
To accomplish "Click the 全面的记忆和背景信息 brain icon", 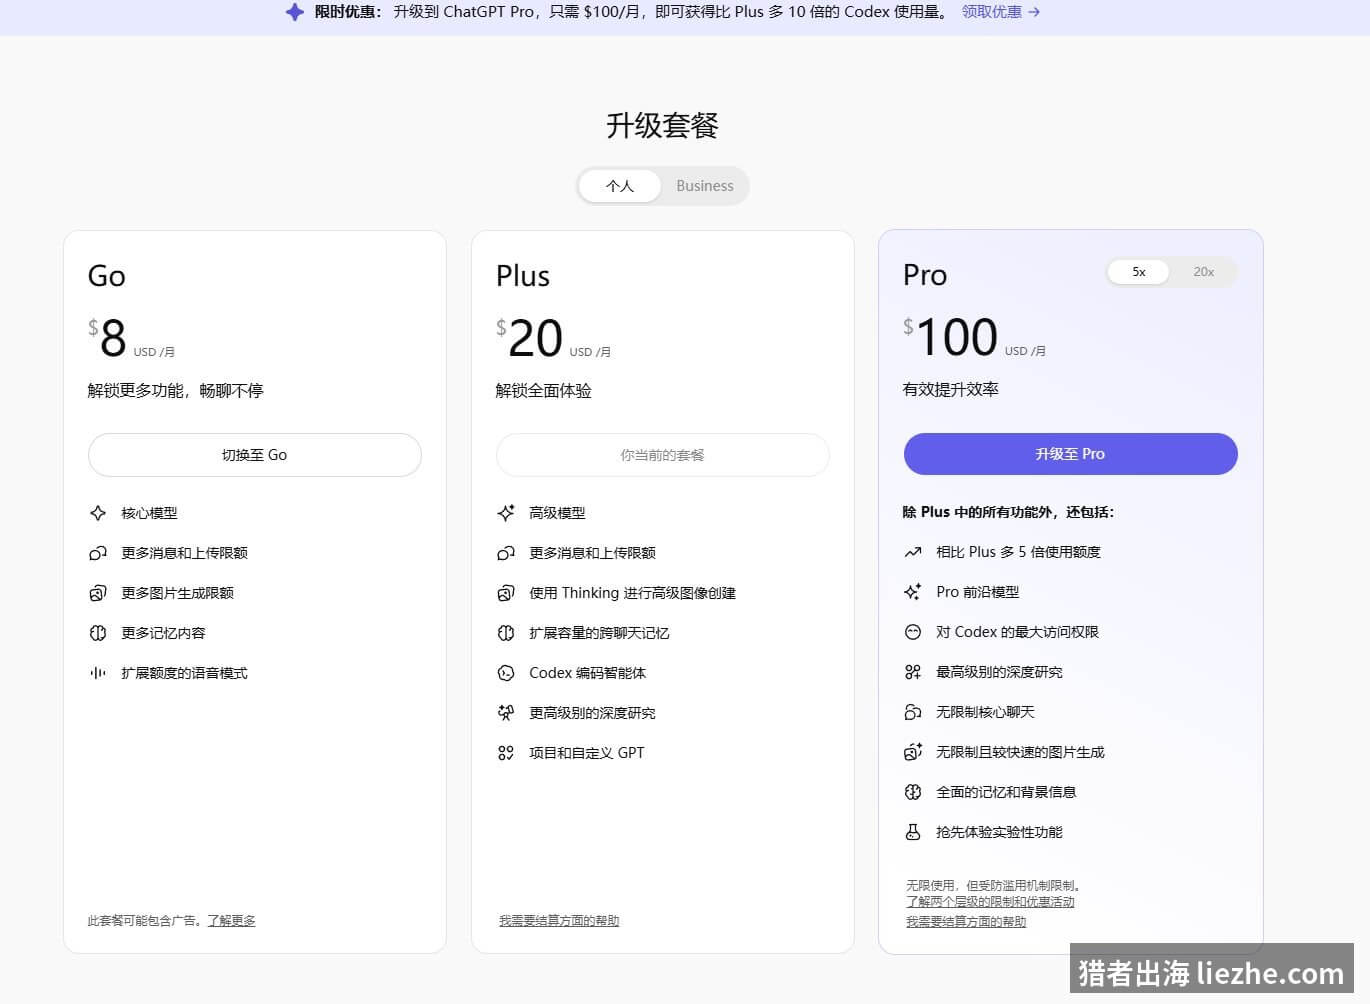I will [913, 792].
